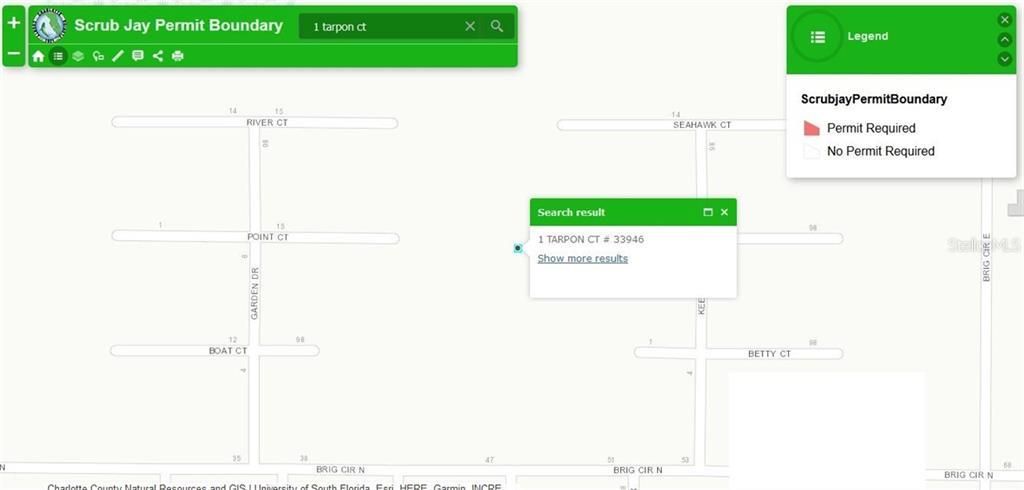Open the Layers stack tool
Image resolution: width=1024 pixels, height=490 pixels.
(78, 56)
